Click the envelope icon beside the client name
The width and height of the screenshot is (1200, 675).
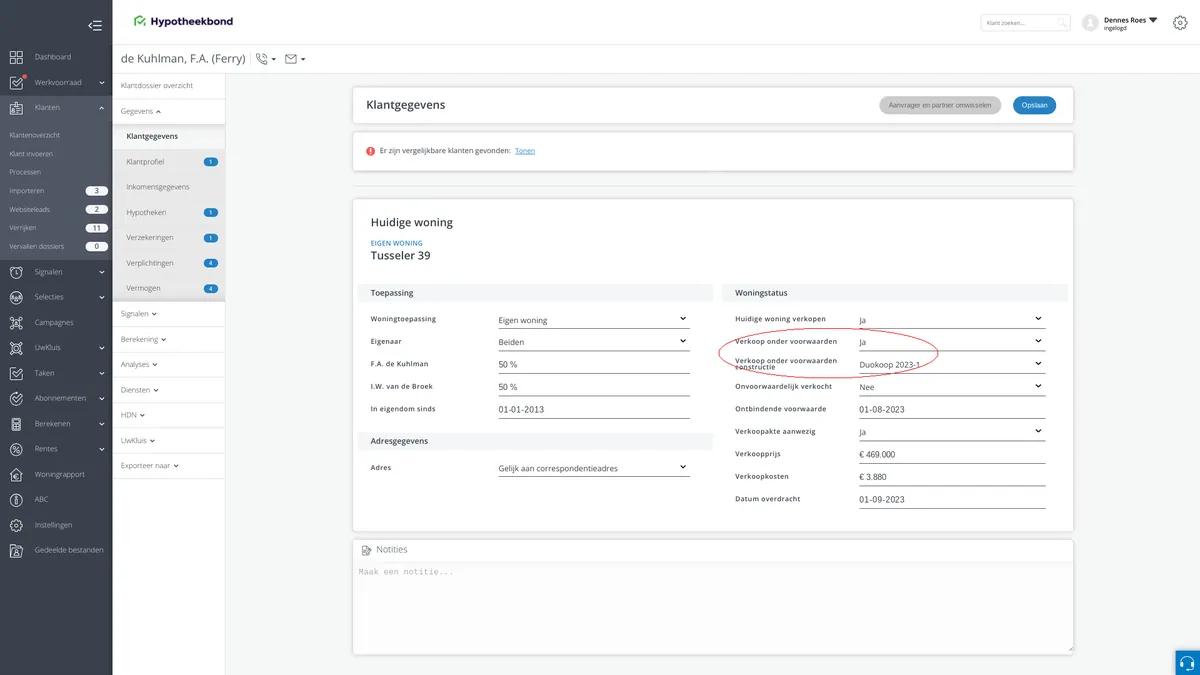click(x=291, y=59)
